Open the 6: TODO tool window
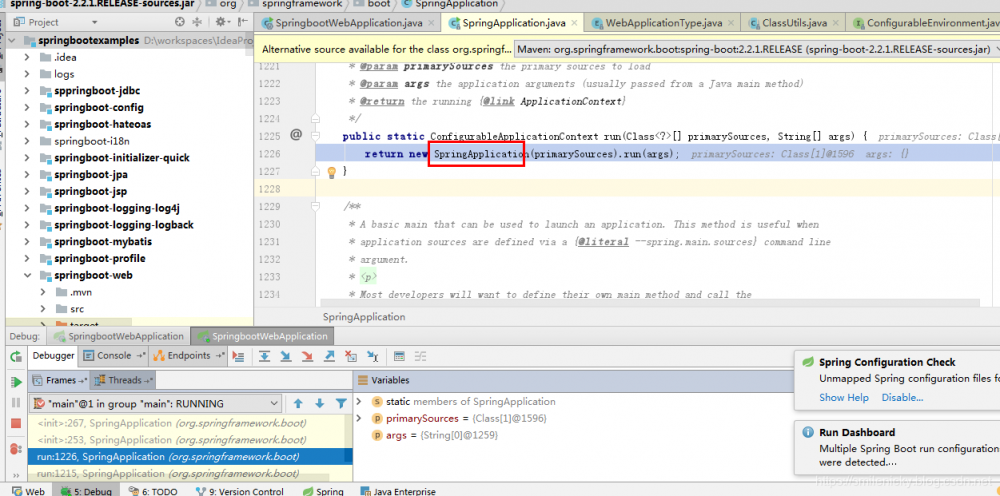 click(x=152, y=492)
